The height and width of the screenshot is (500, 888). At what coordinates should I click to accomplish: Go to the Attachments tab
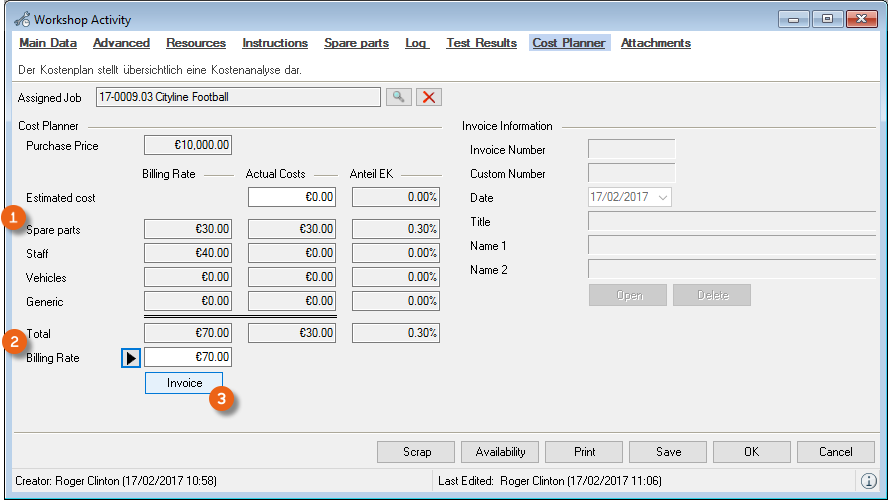[x=655, y=43]
